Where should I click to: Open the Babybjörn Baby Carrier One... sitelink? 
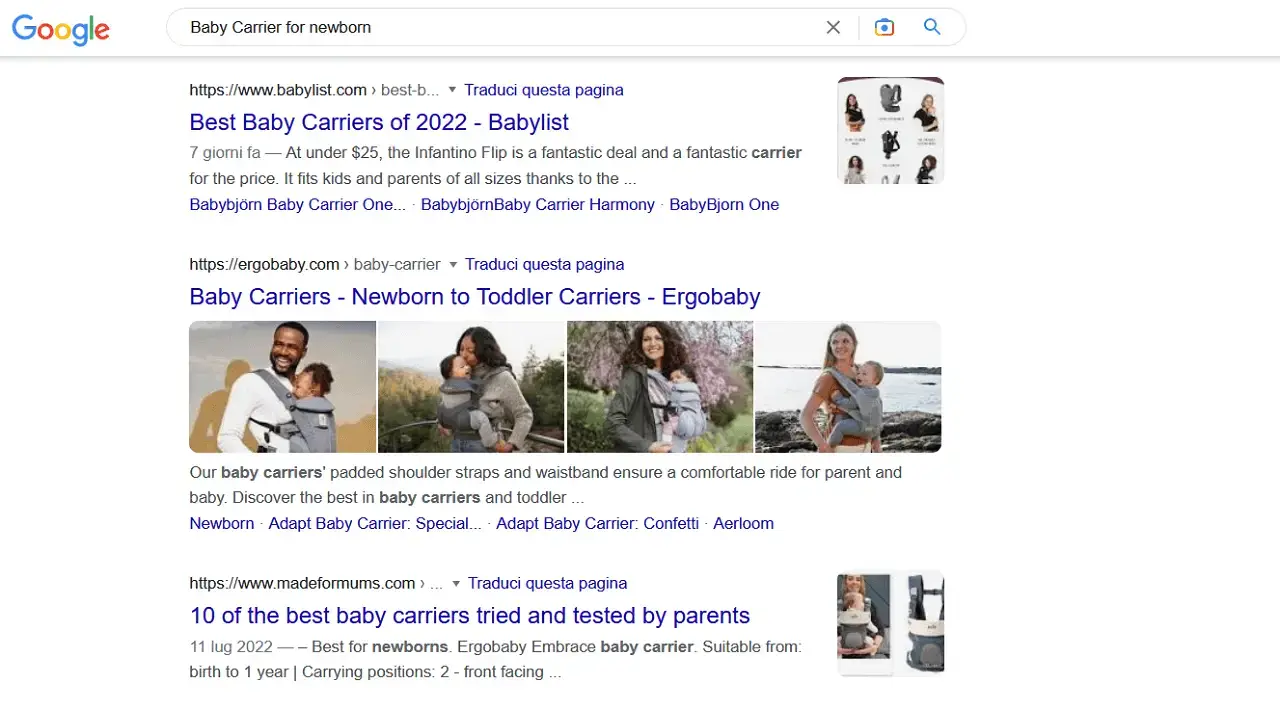tap(298, 205)
